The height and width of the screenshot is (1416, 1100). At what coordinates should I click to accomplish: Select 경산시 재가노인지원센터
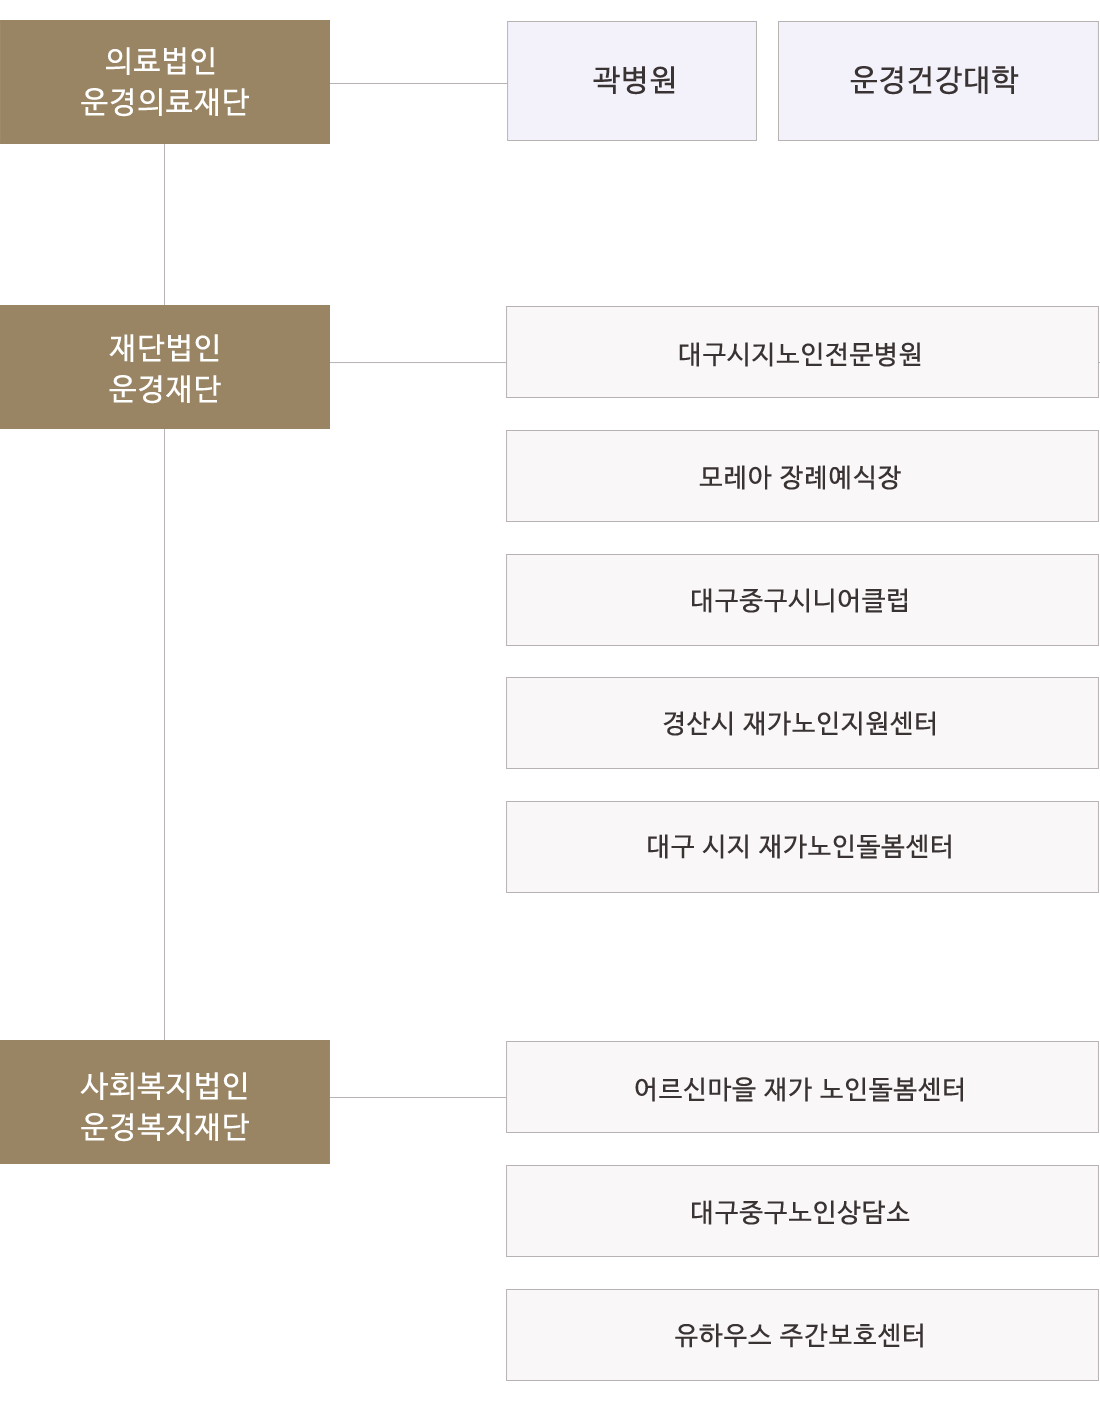point(802,723)
